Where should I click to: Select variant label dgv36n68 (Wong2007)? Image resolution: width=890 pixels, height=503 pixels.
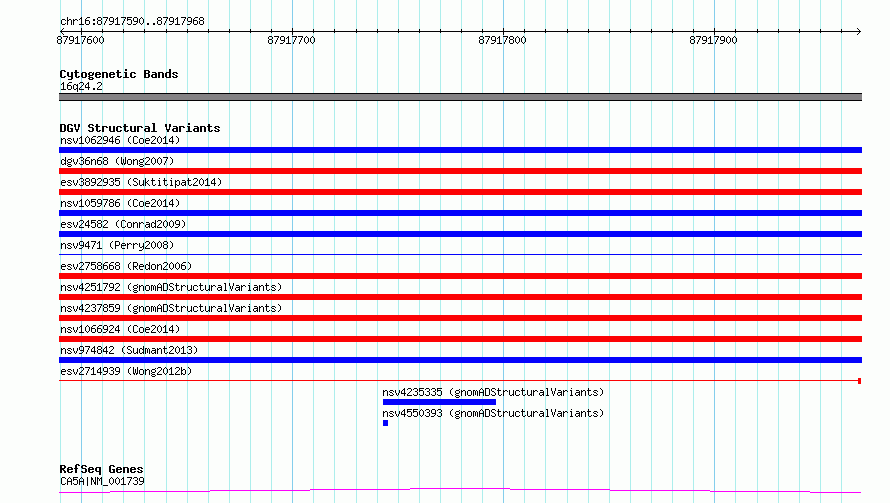coord(117,161)
